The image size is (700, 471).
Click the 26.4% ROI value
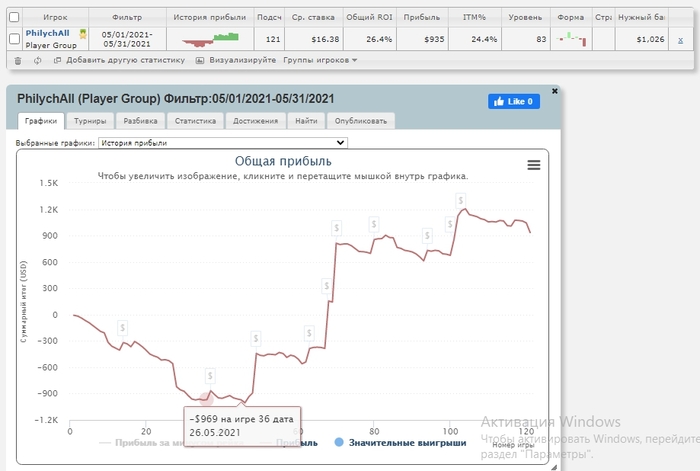coord(379,39)
